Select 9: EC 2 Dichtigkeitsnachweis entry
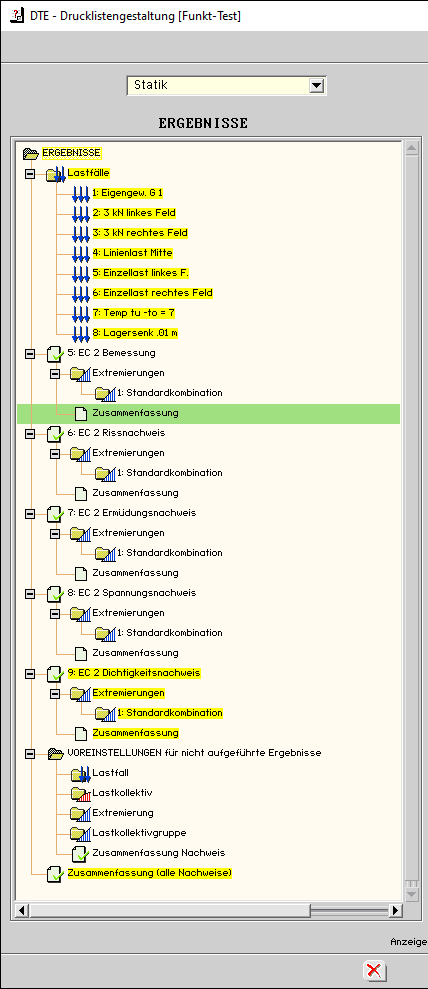The image size is (428, 989). tap(134, 673)
